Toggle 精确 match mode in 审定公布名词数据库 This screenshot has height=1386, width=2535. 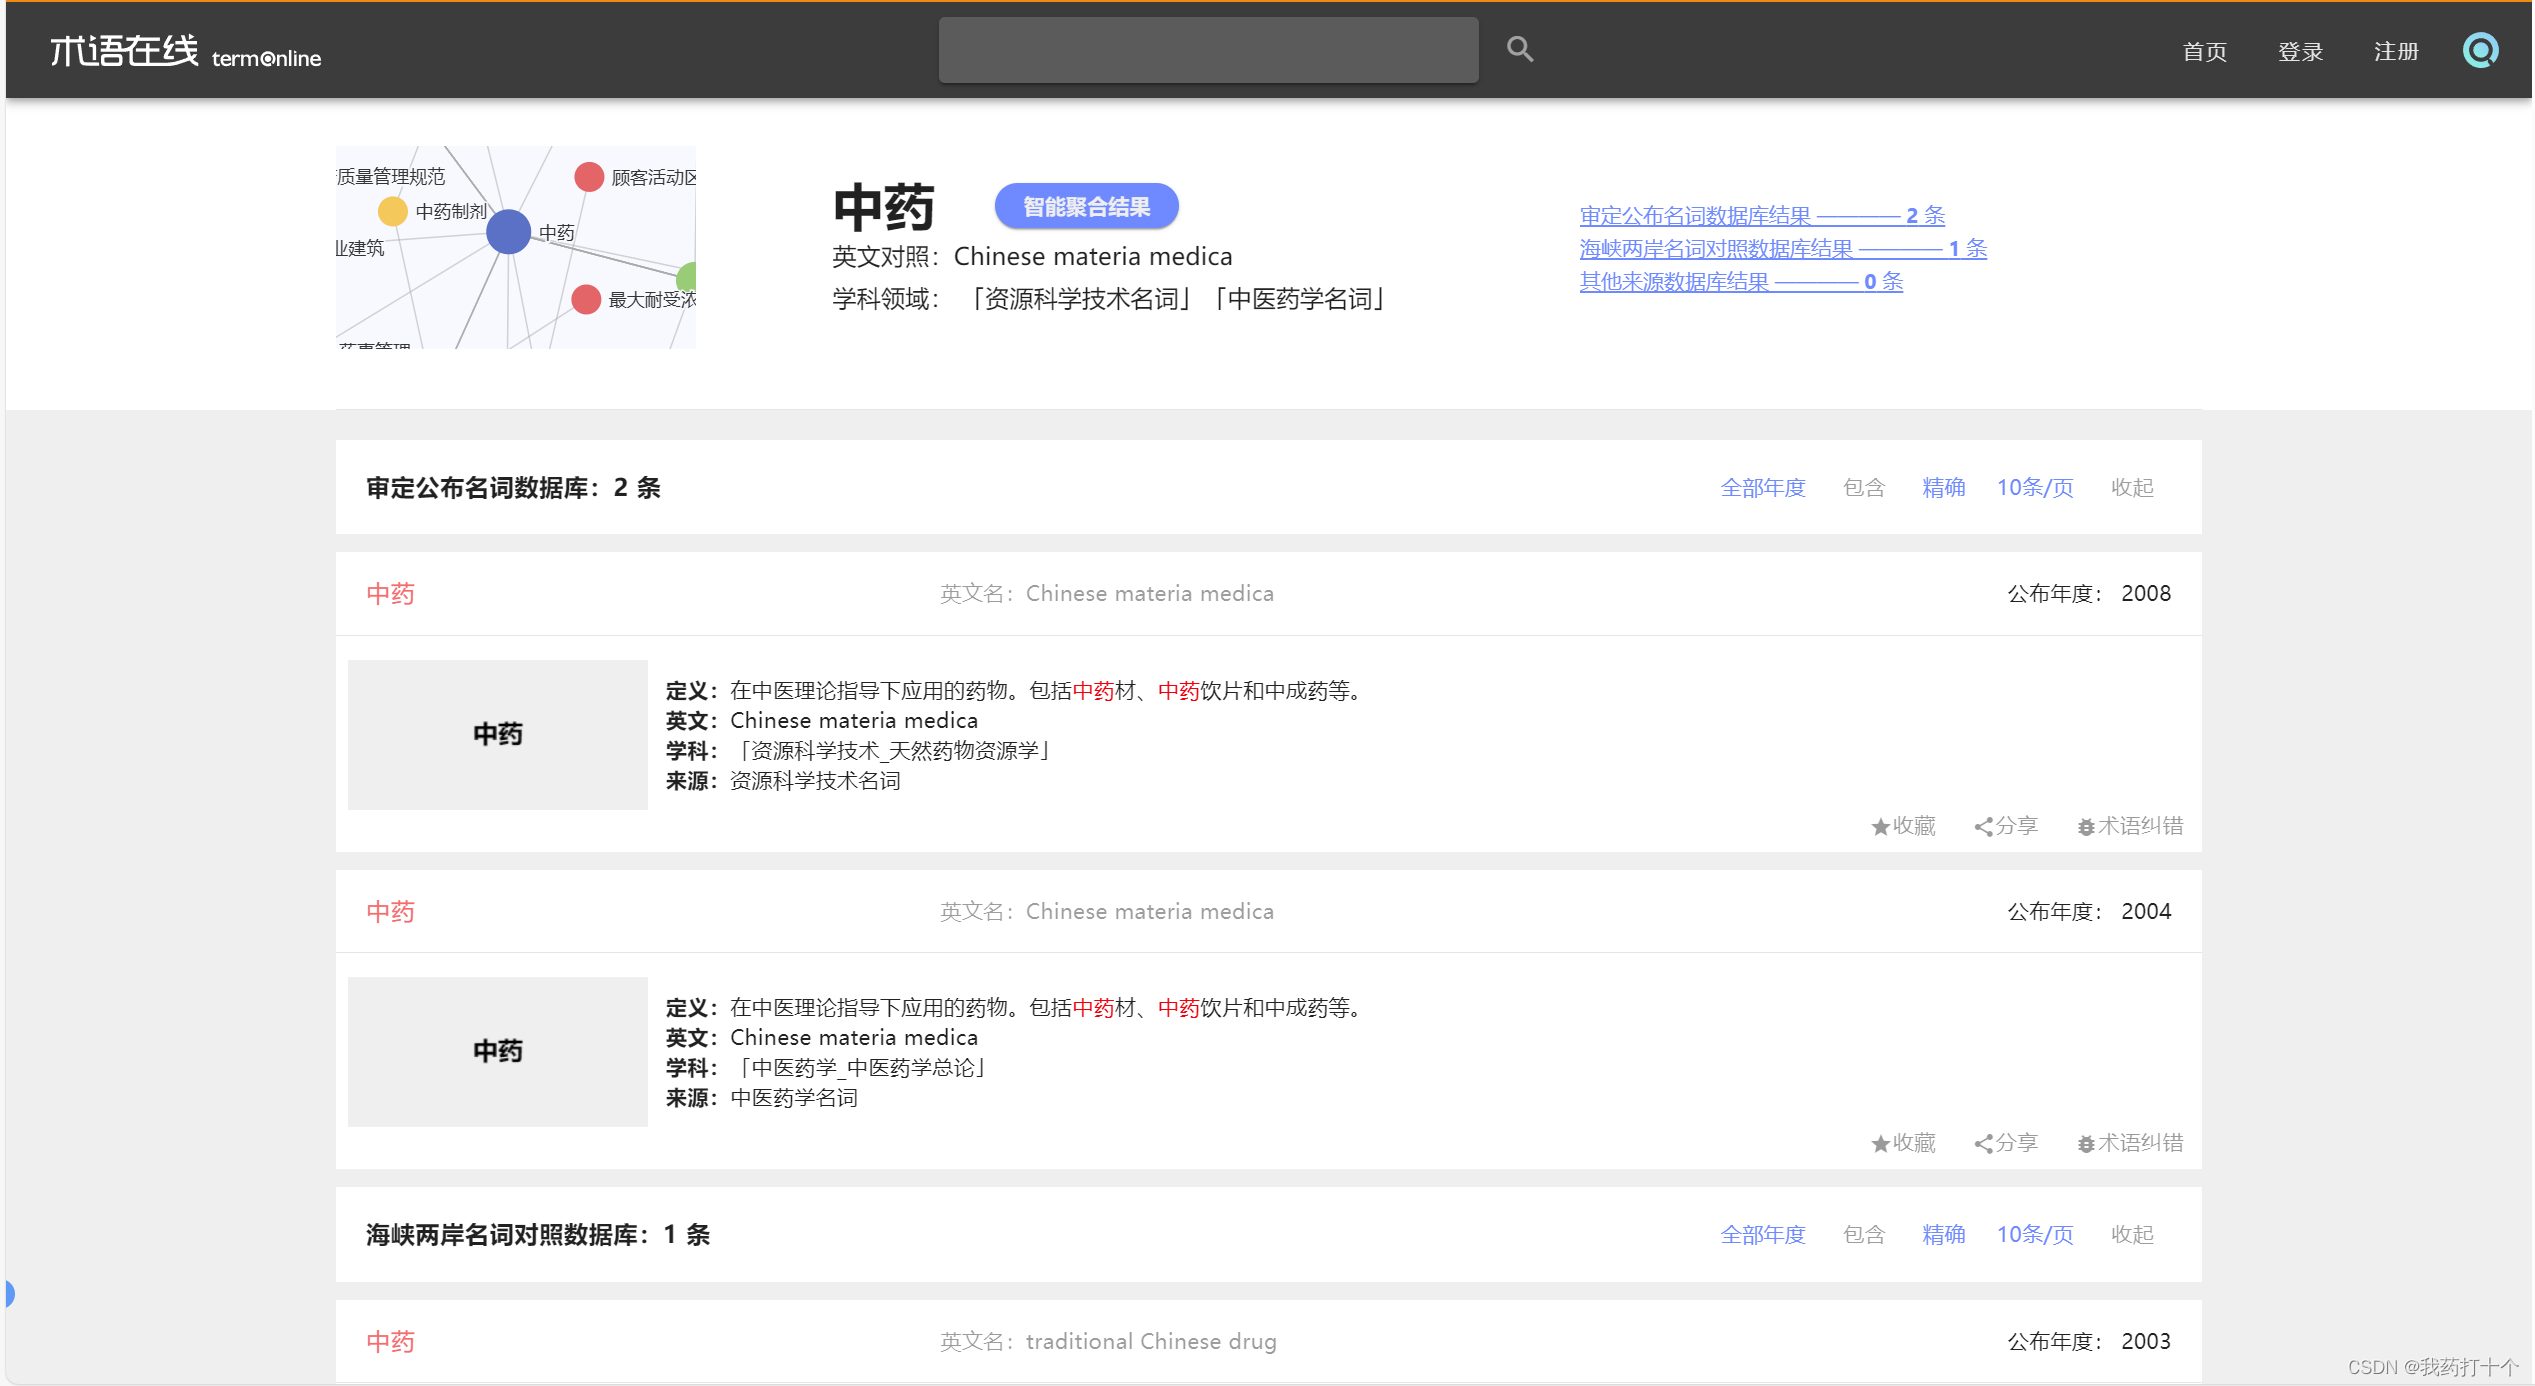click(x=1943, y=488)
